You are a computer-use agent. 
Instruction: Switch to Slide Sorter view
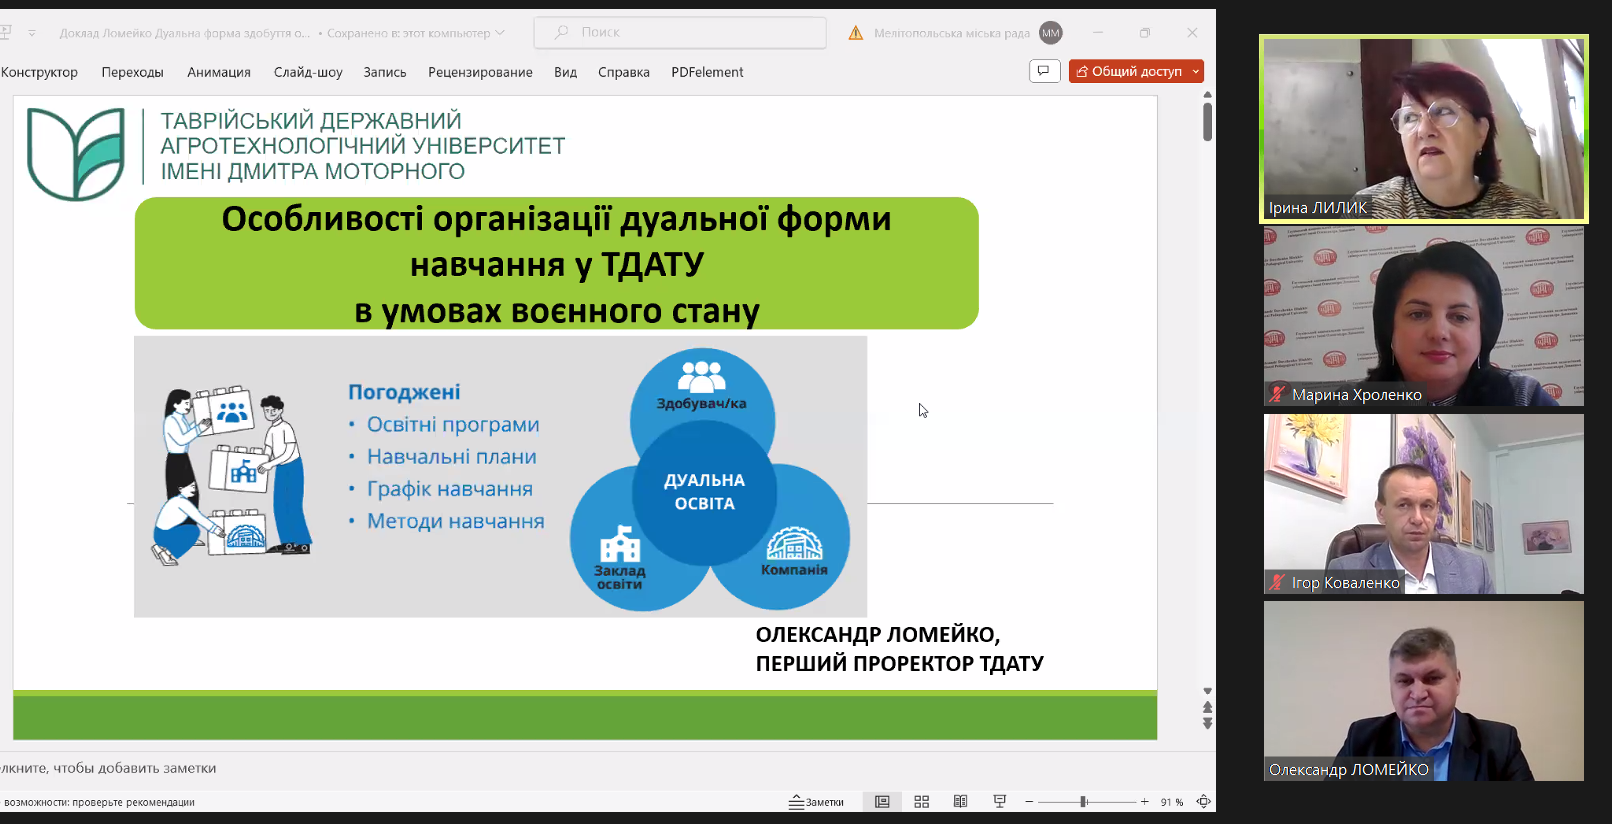point(922,802)
